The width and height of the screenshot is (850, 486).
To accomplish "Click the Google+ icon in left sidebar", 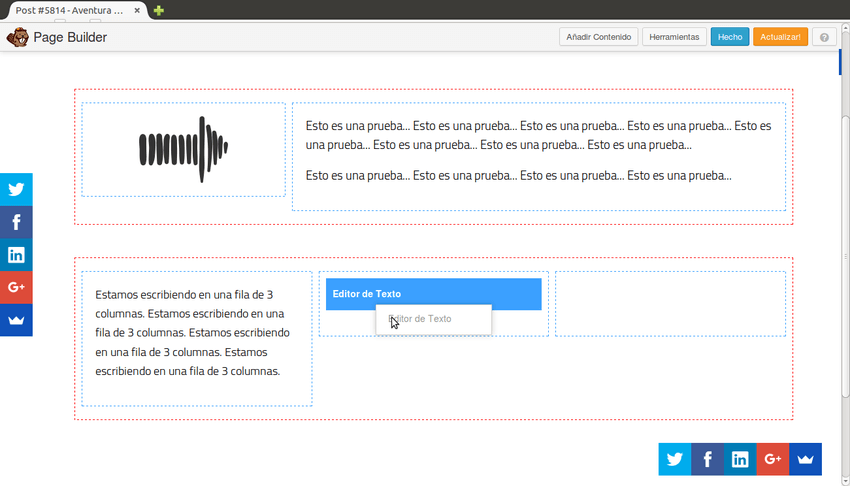I will 16,287.
